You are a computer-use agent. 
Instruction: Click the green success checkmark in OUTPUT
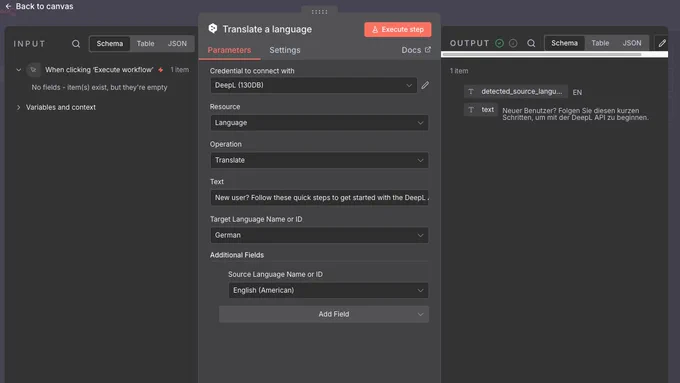coord(500,43)
